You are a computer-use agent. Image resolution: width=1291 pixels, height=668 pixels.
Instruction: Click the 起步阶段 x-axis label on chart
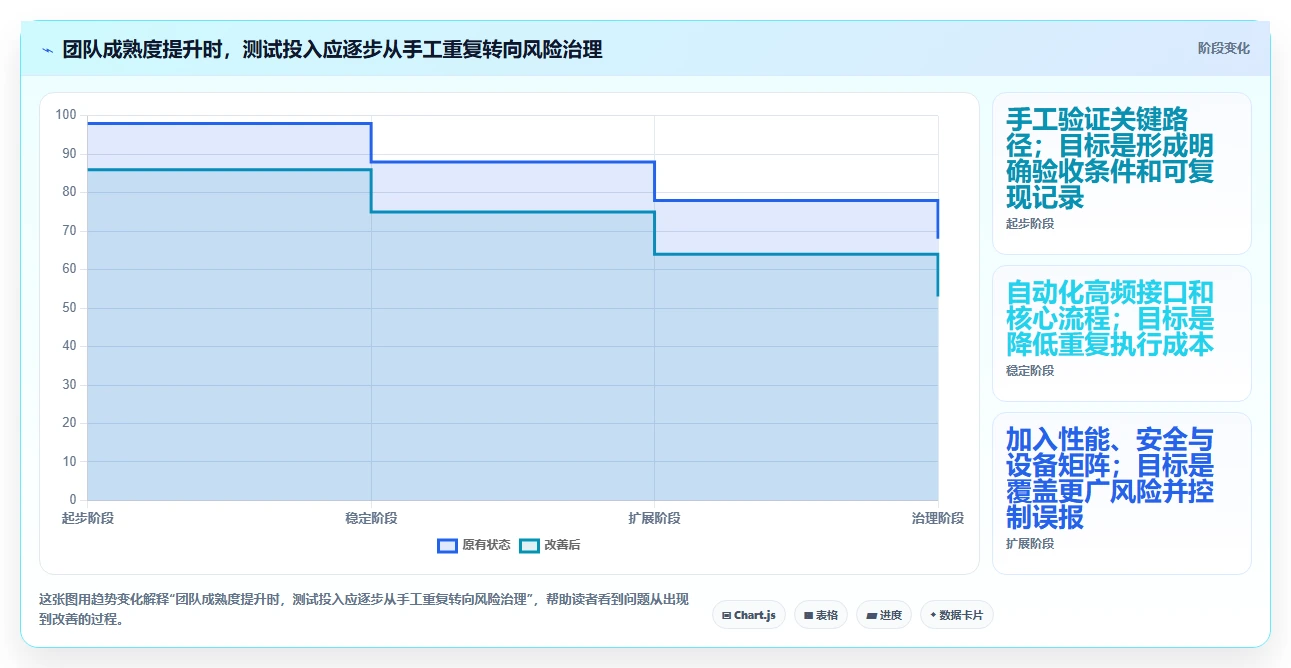pyautogui.click(x=88, y=518)
